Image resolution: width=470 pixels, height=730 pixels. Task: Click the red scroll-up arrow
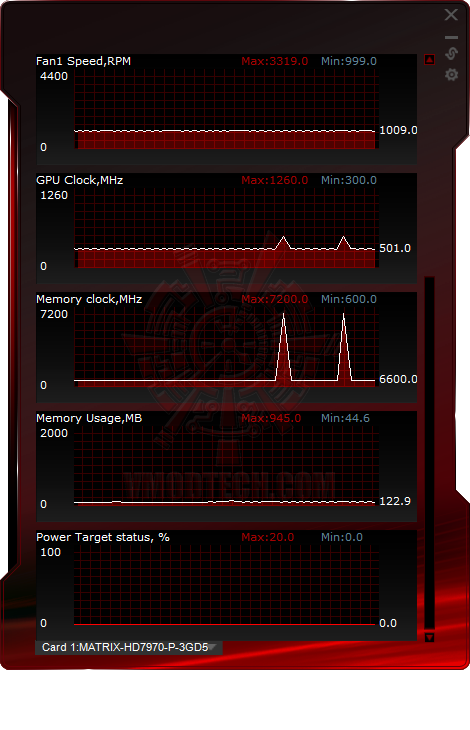pos(430,59)
